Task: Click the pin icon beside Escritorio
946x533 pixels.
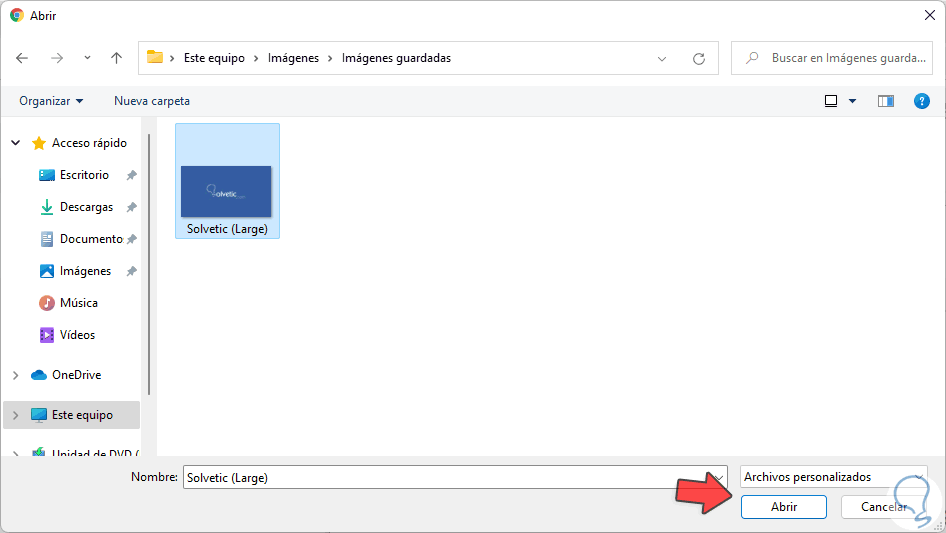Action: [x=132, y=175]
